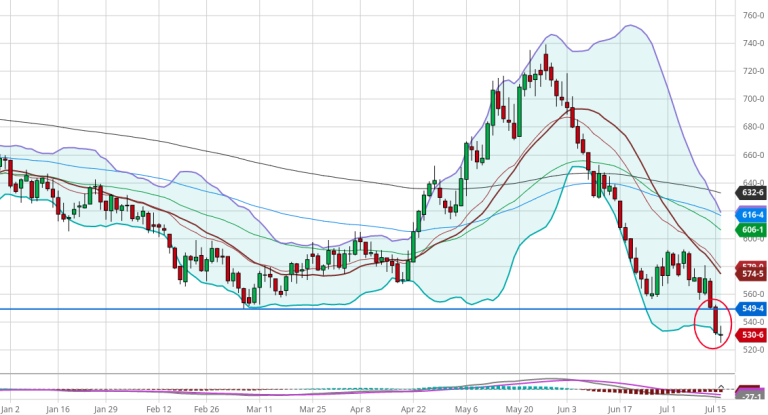Select the Feb 12 date label
Viewport: 768px width, 415px height.
(x=156, y=409)
